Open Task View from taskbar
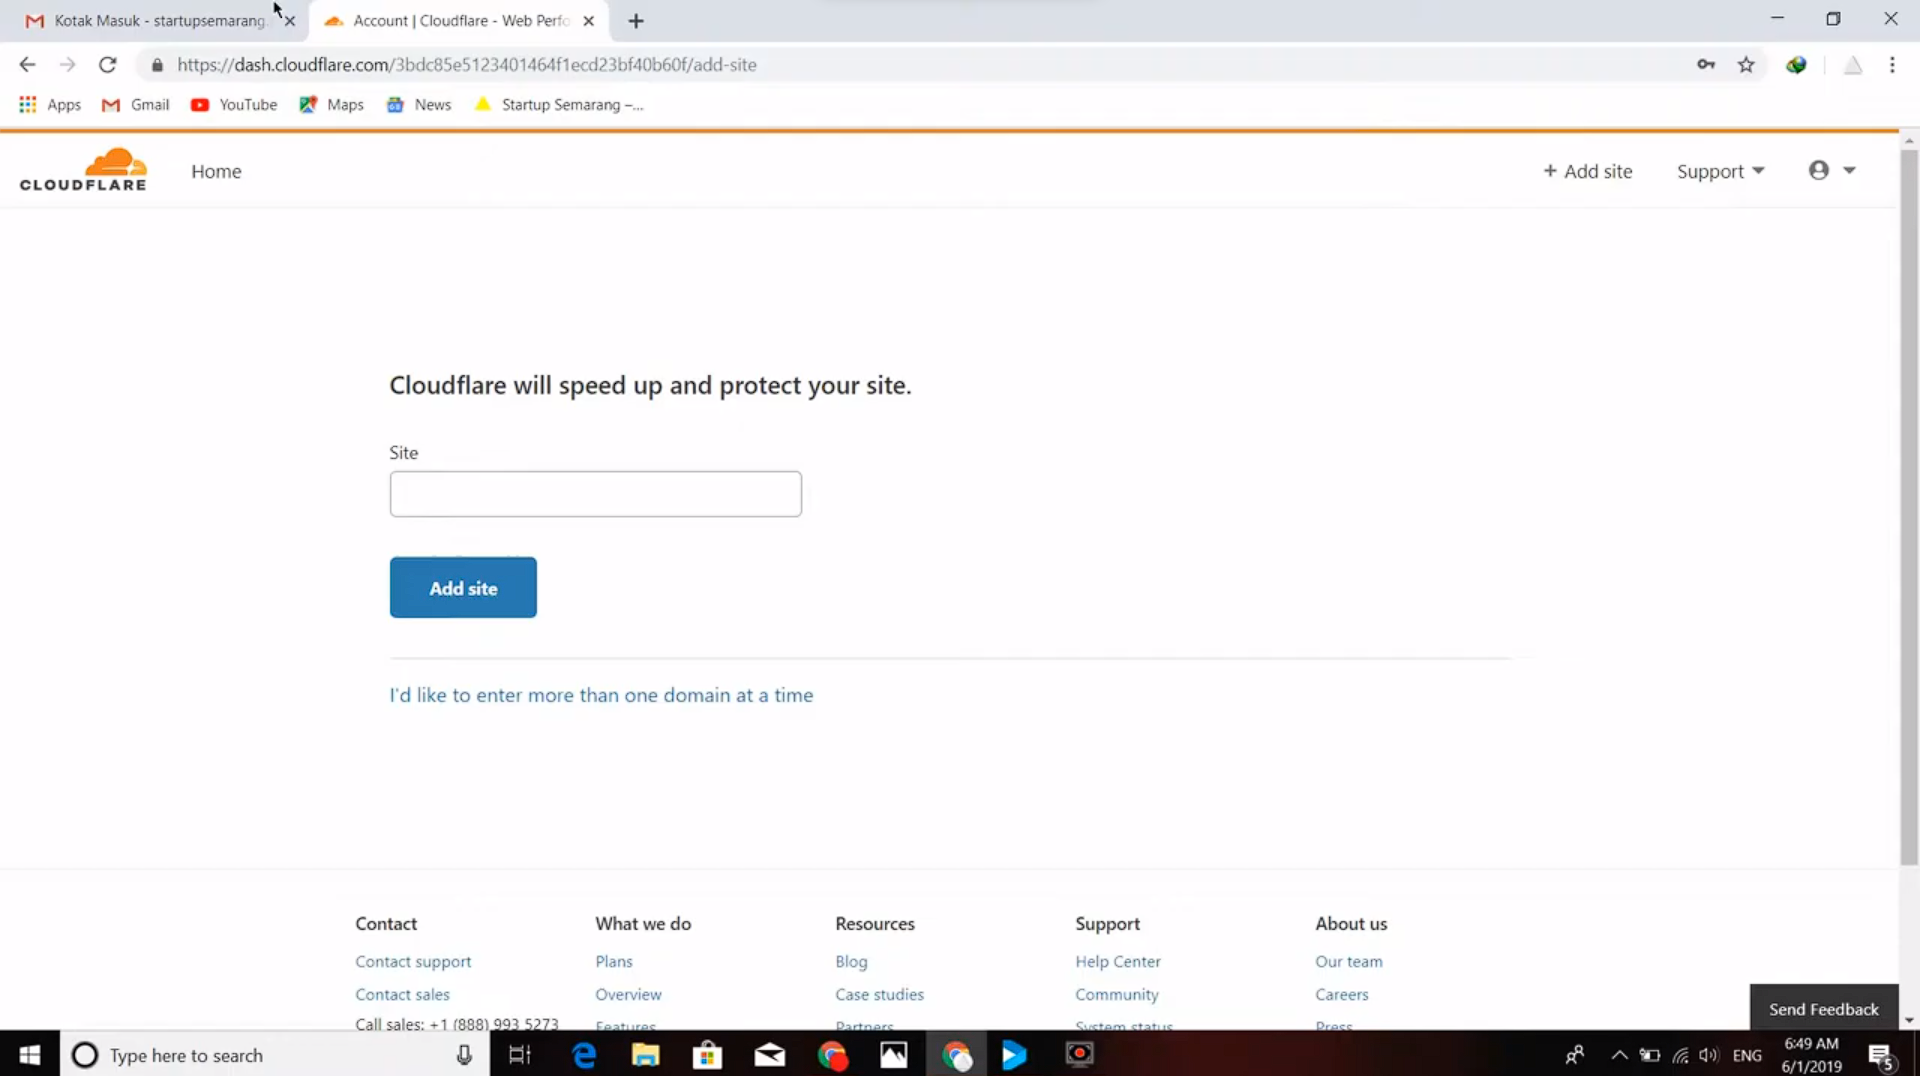1920x1076 pixels. tap(520, 1054)
